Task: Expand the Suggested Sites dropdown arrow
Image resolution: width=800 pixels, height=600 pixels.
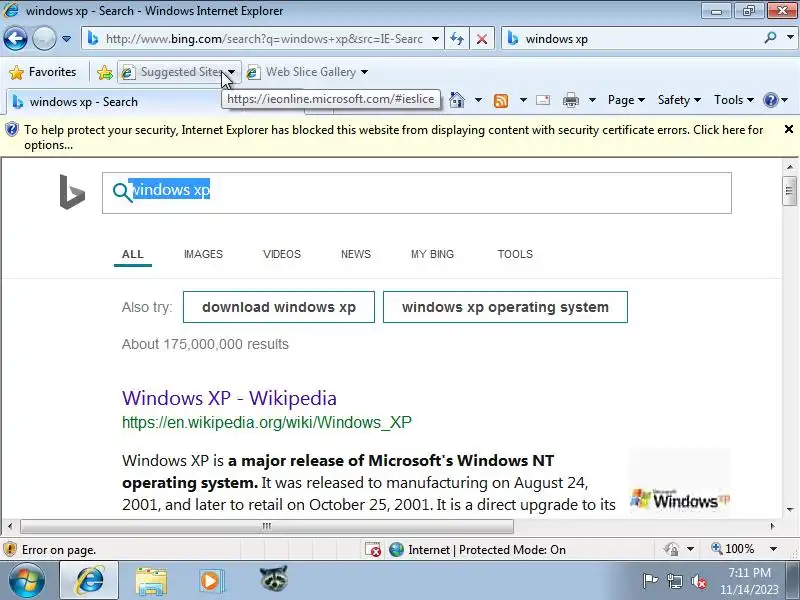Action: coord(232,72)
